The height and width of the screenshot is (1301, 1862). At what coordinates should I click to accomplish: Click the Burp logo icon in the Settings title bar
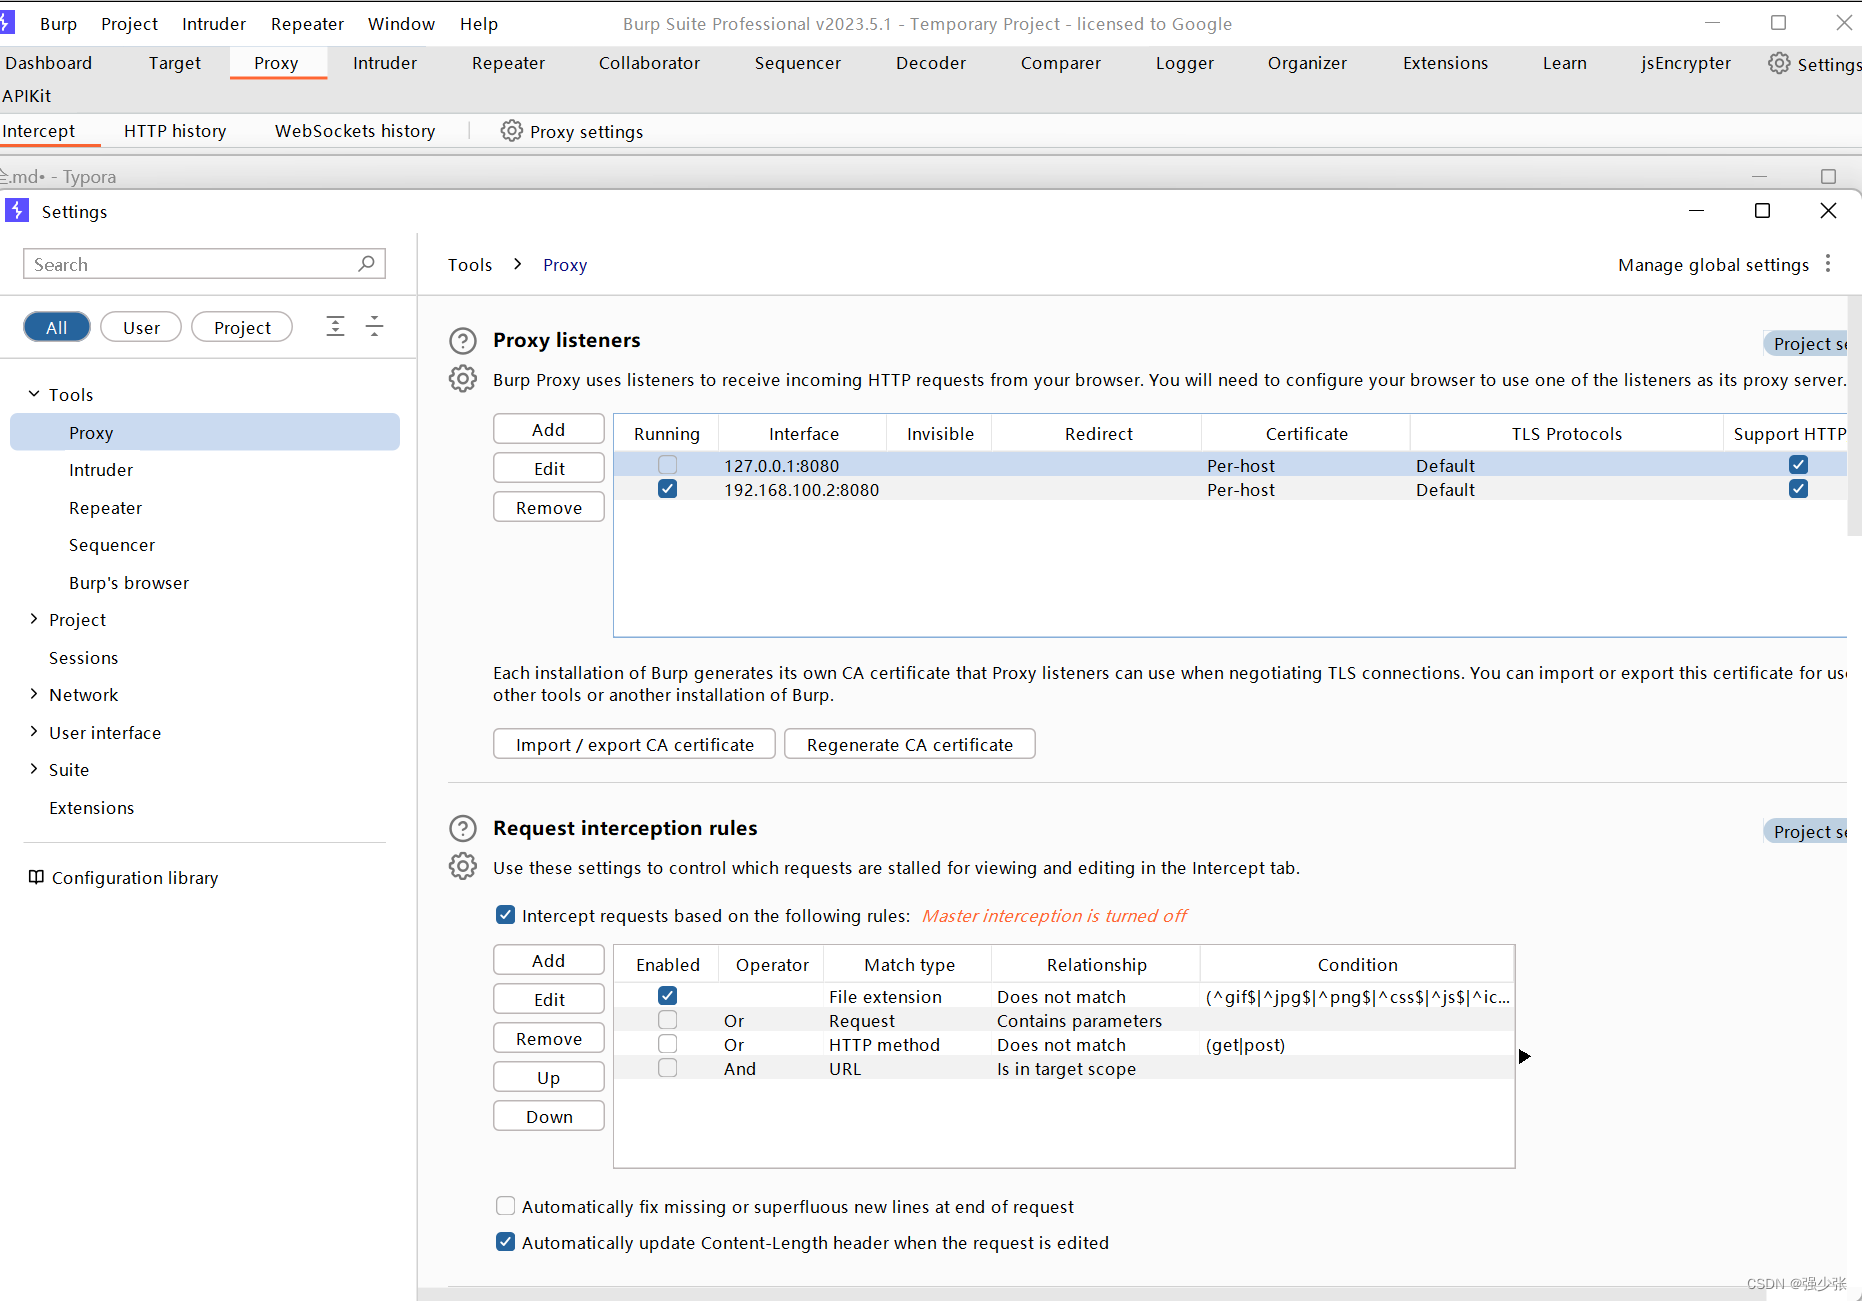point(17,211)
